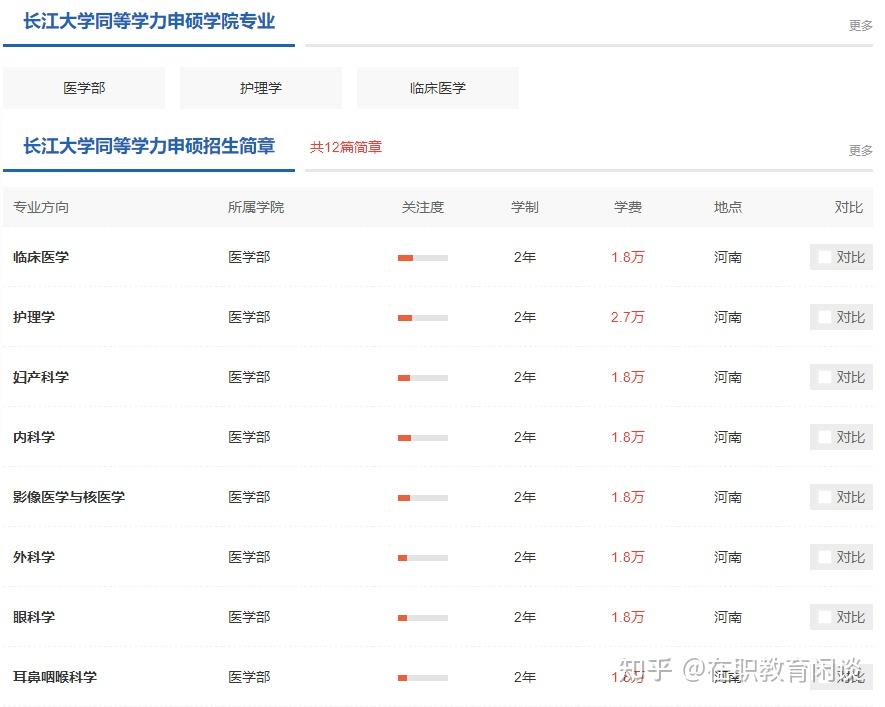Click the 学制 column header
The image size is (885, 707).
[525, 208]
